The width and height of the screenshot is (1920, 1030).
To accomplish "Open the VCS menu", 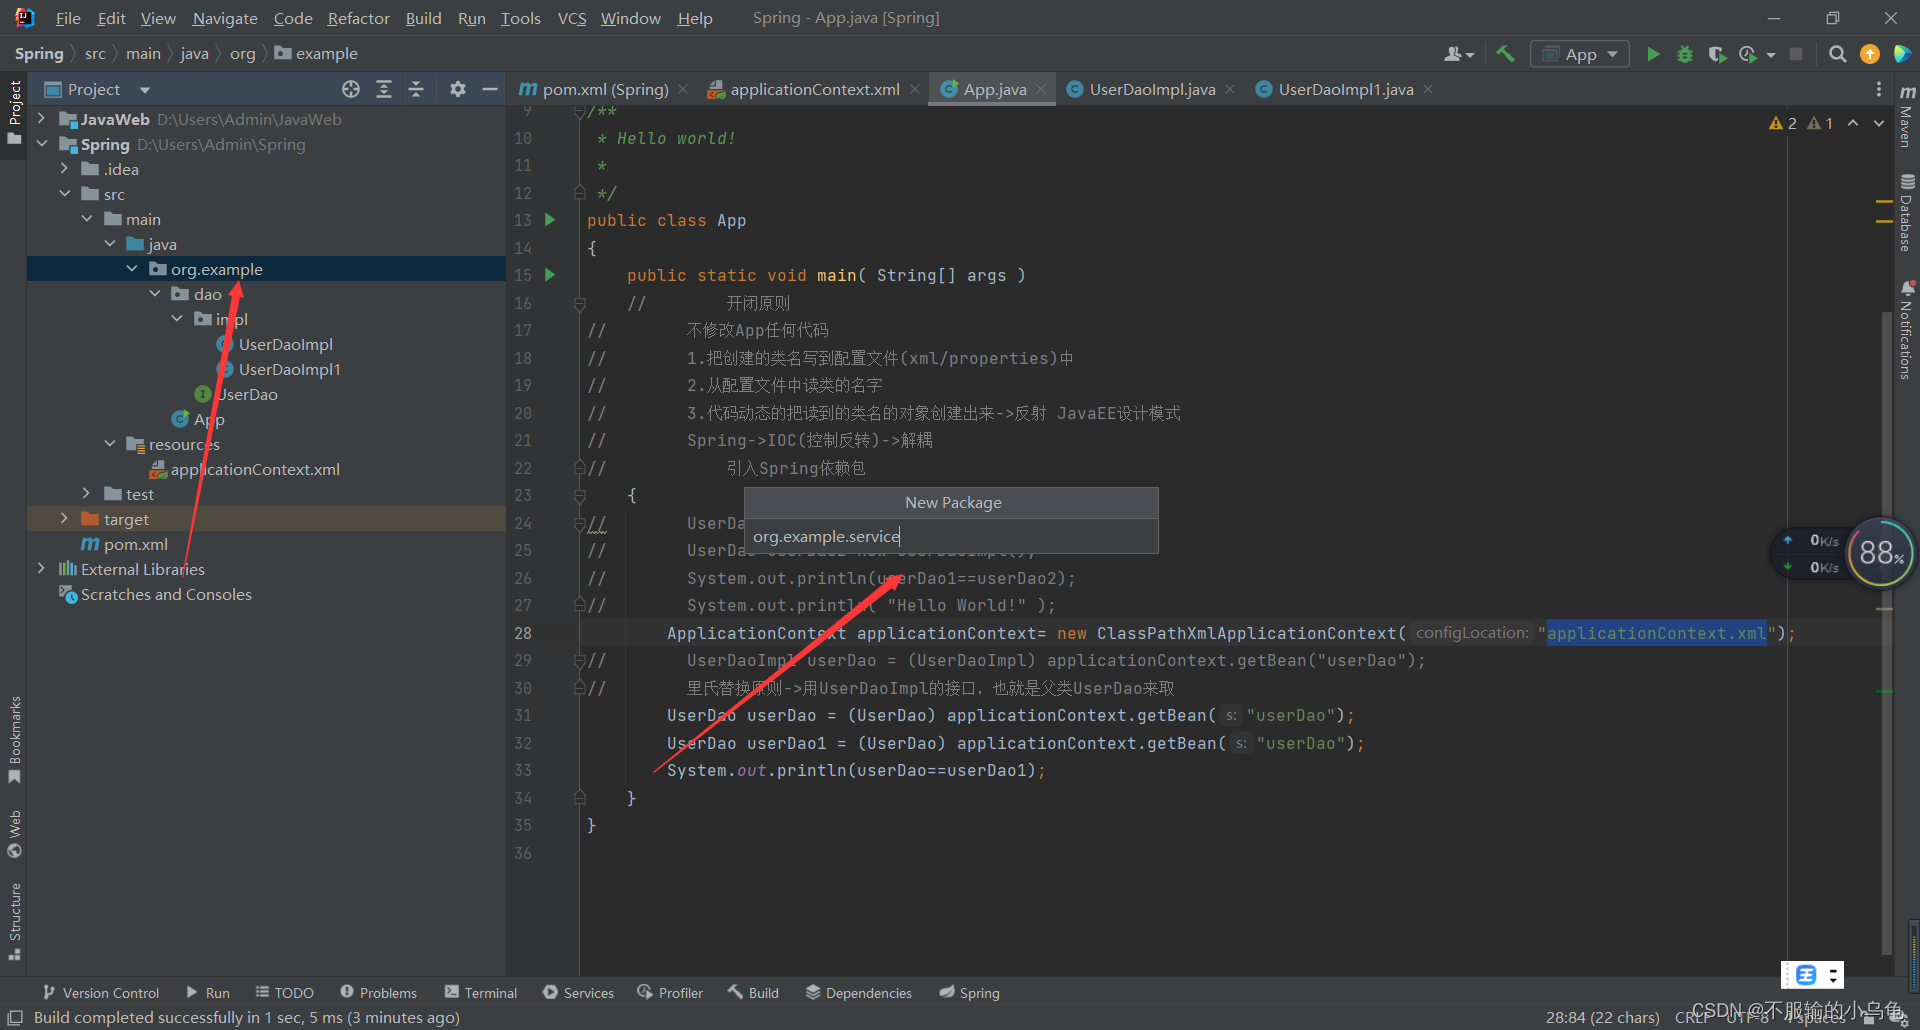I will point(572,18).
